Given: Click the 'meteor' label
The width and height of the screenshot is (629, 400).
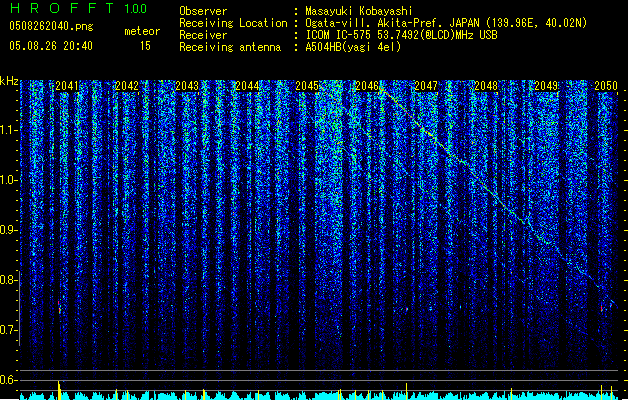Looking at the screenshot, I should point(142,31).
